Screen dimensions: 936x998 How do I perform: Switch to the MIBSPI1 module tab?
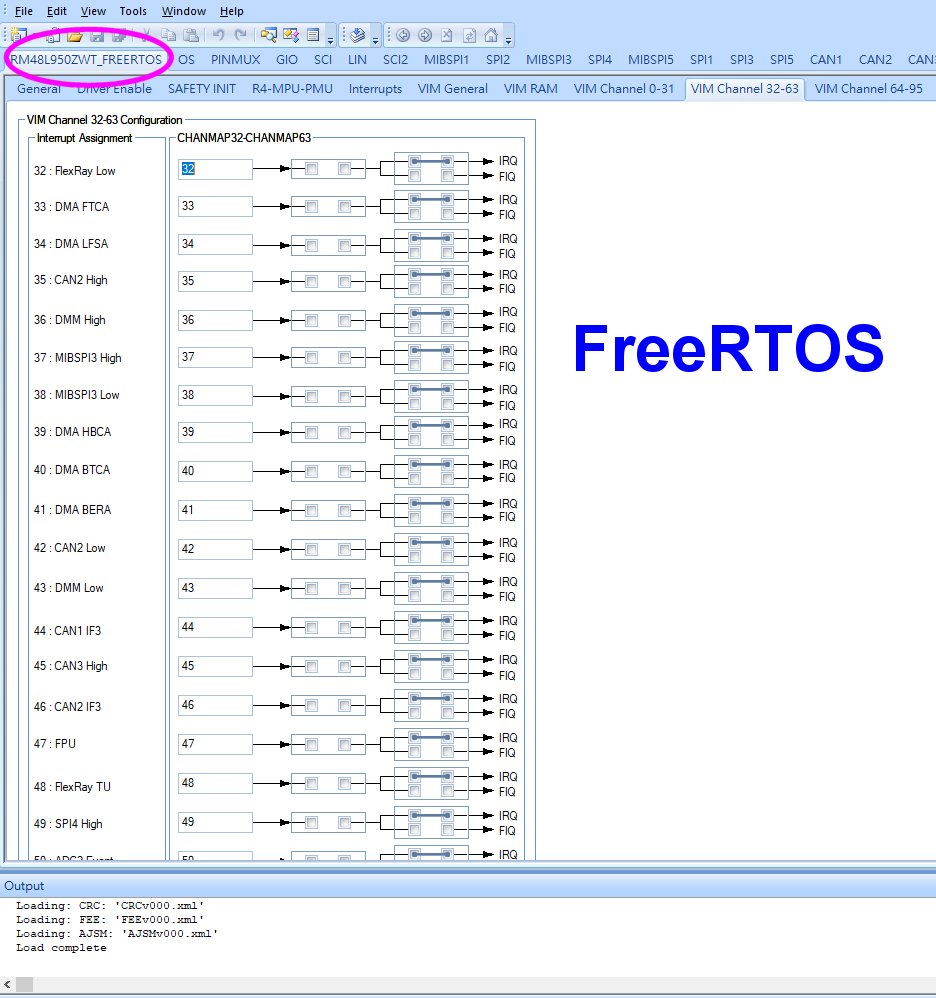[447, 60]
